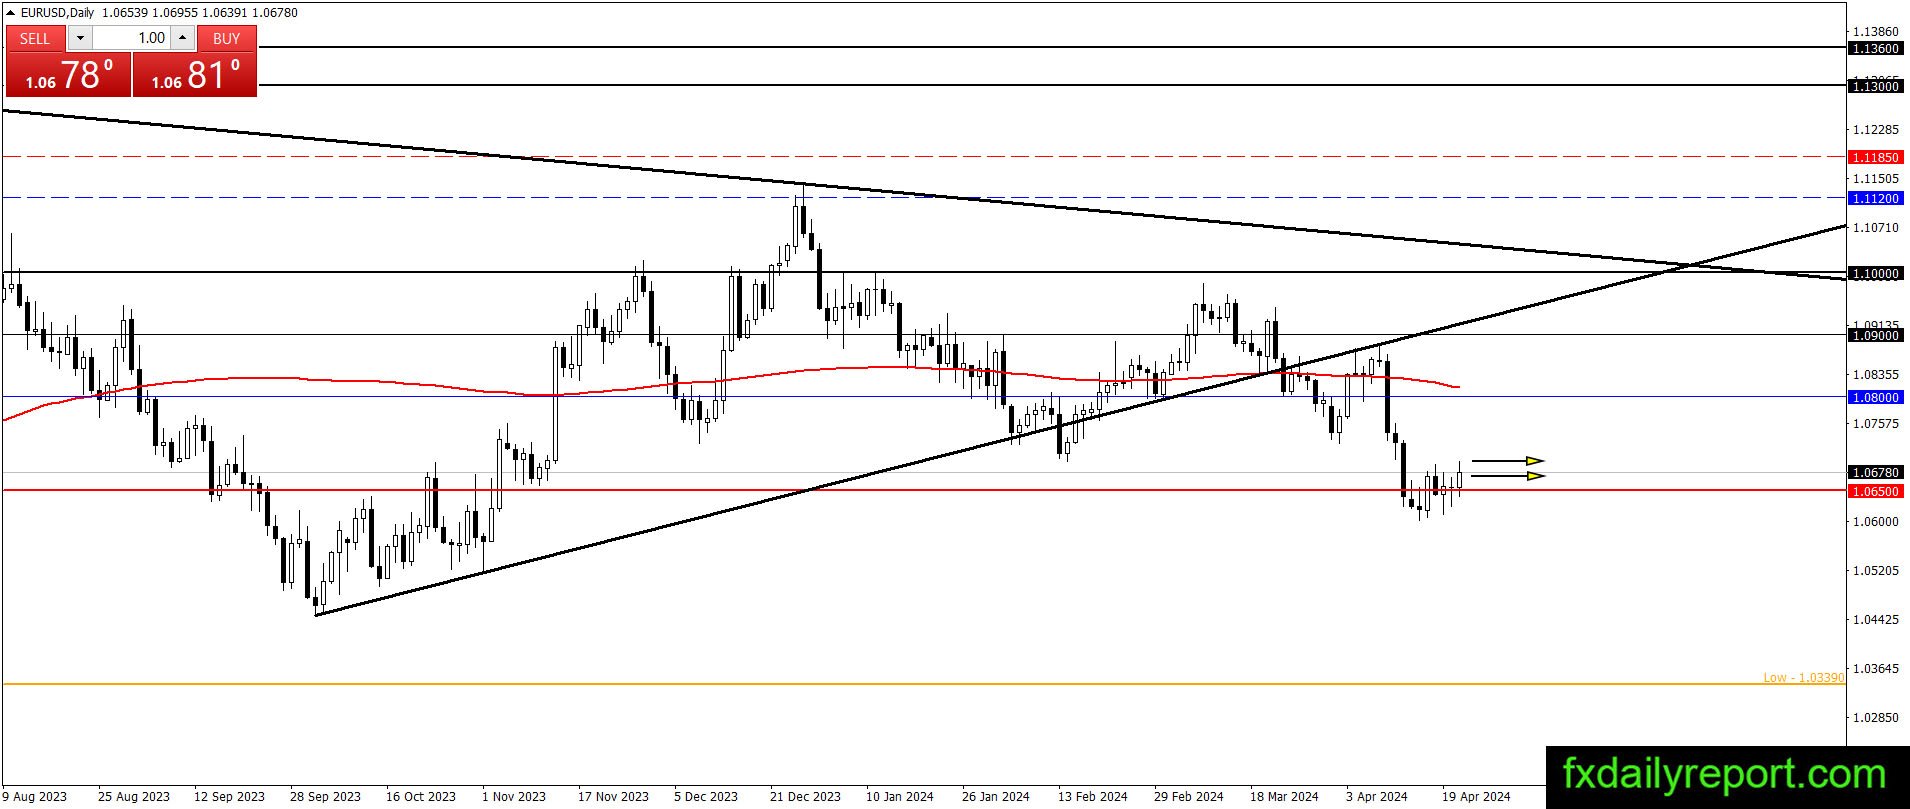Click the orange Low - 1.03390 label
The height and width of the screenshot is (809, 1910).
[1803, 678]
